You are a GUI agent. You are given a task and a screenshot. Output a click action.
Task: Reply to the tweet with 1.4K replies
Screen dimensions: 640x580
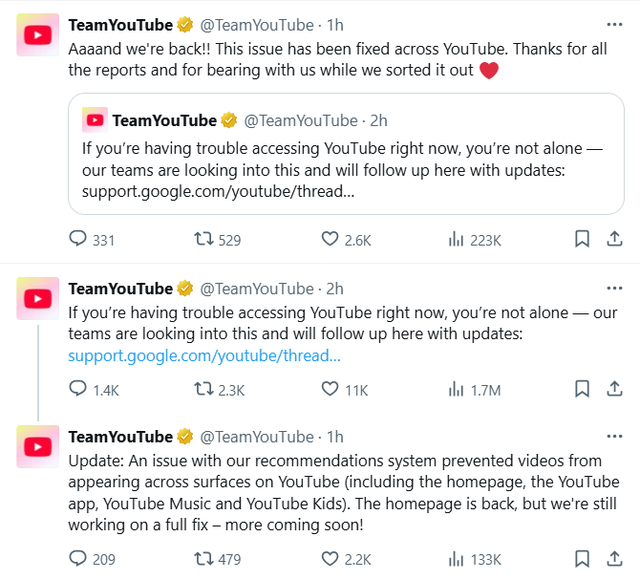pyautogui.click(x=78, y=390)
